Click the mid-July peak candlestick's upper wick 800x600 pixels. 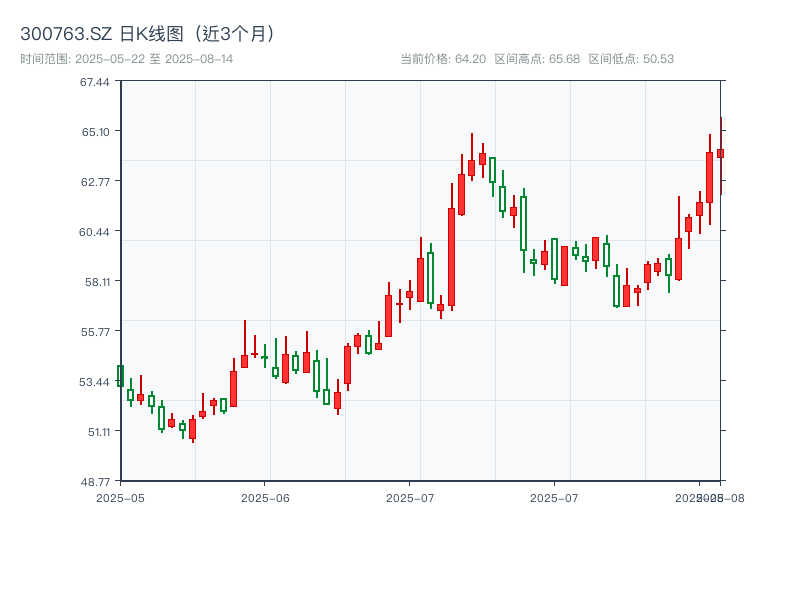pyautogui.click(x=472, y=145)
